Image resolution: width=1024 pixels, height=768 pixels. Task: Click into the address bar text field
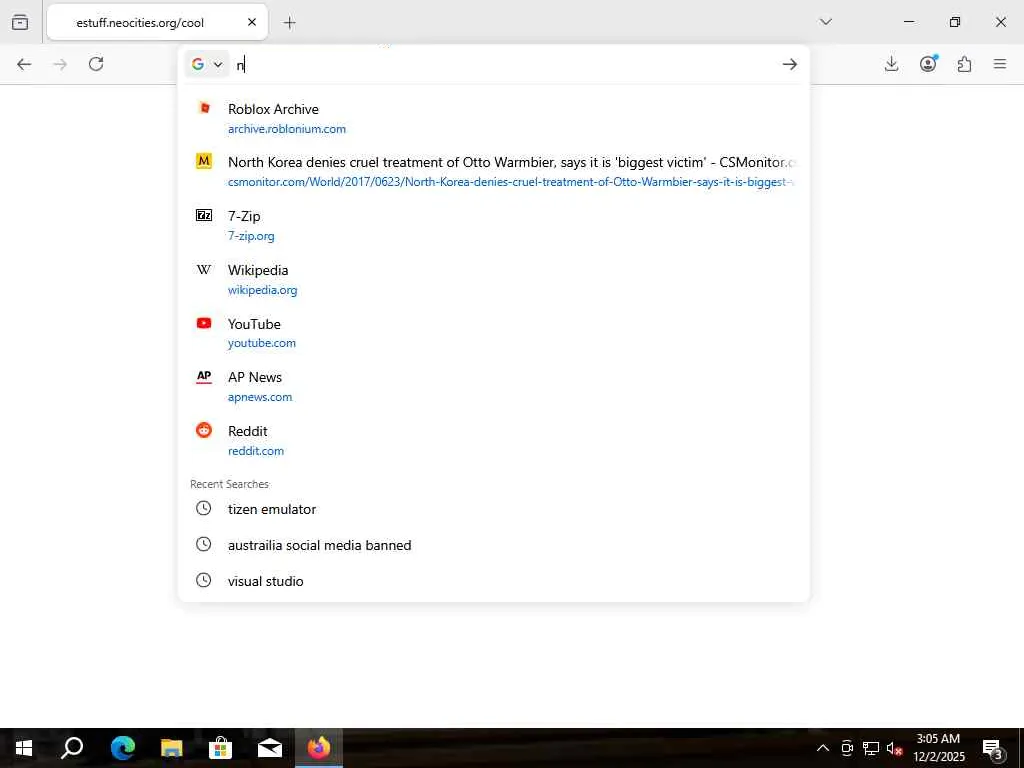503,64
